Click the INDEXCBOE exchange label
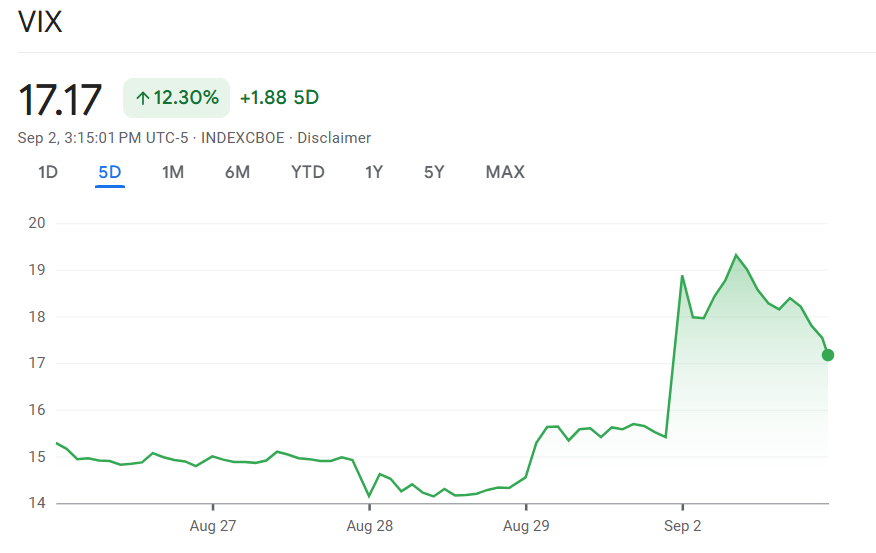The height and width of the screenshot is (553, 876). coord(243,138)
